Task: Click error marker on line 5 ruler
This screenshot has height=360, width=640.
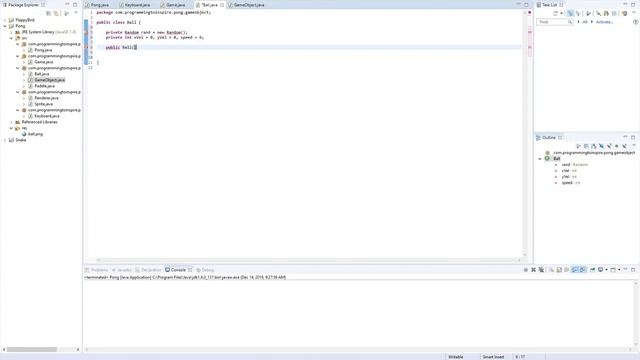Action: click(x=86, y=32)
